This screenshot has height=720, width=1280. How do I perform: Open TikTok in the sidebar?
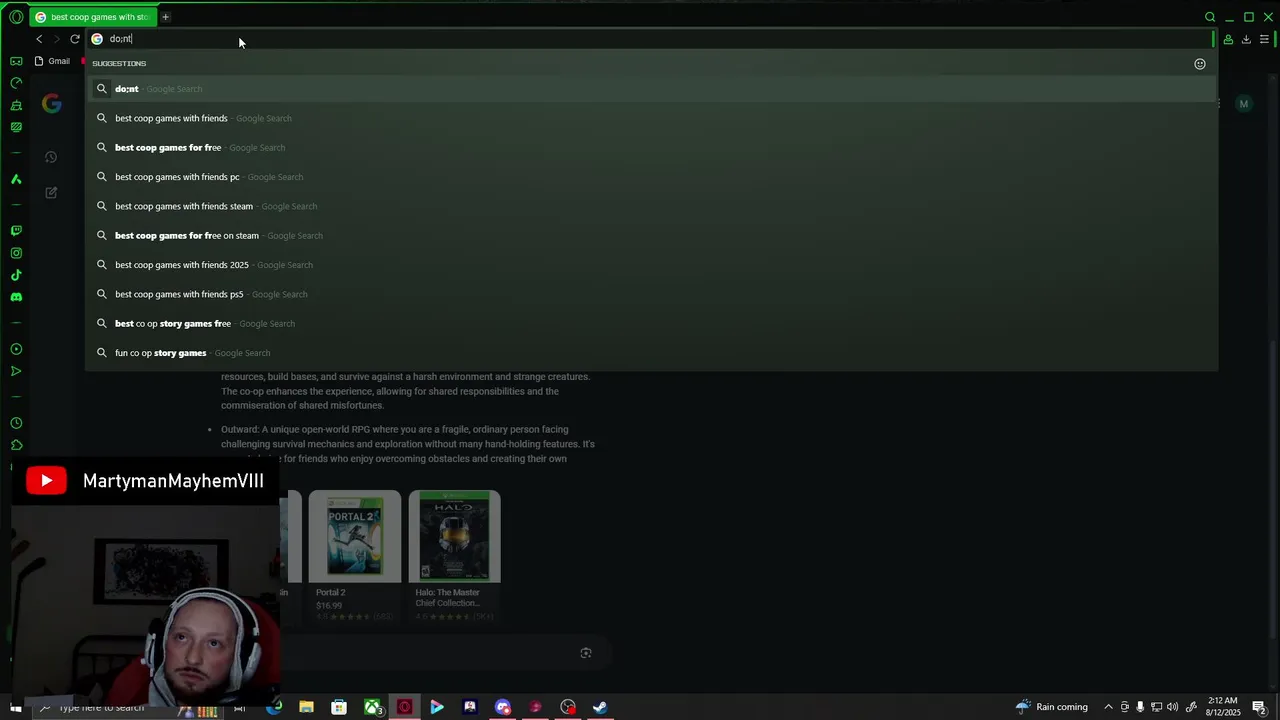tap(16, 275)
